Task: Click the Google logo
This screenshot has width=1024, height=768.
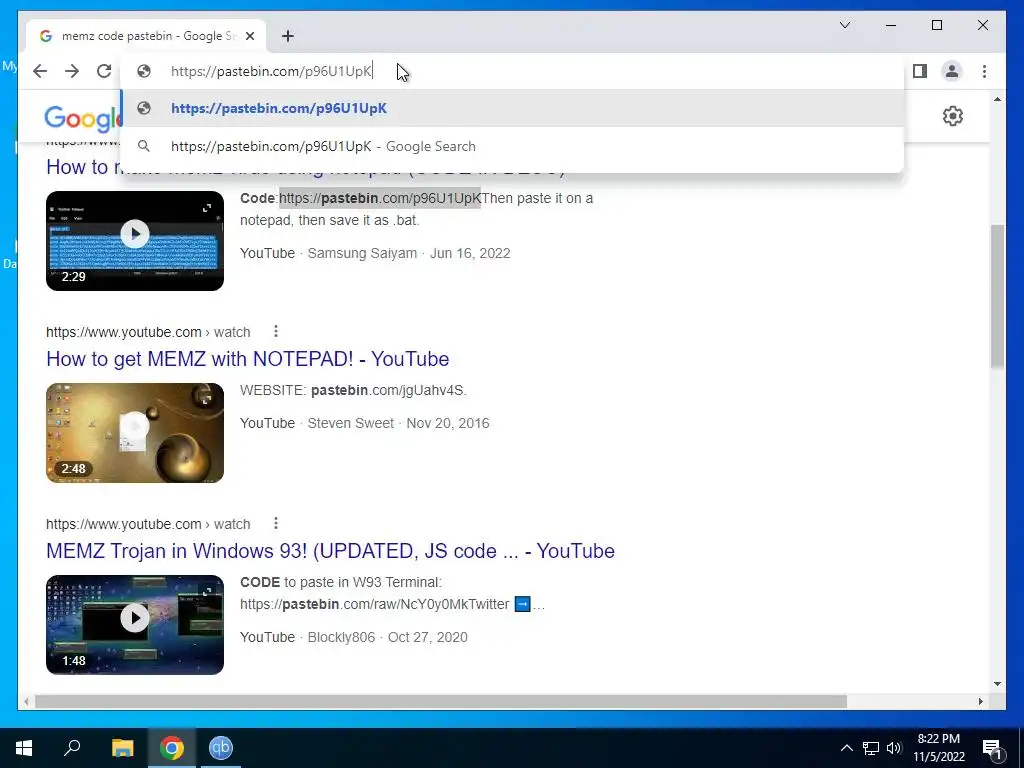Action: point(83,118)
